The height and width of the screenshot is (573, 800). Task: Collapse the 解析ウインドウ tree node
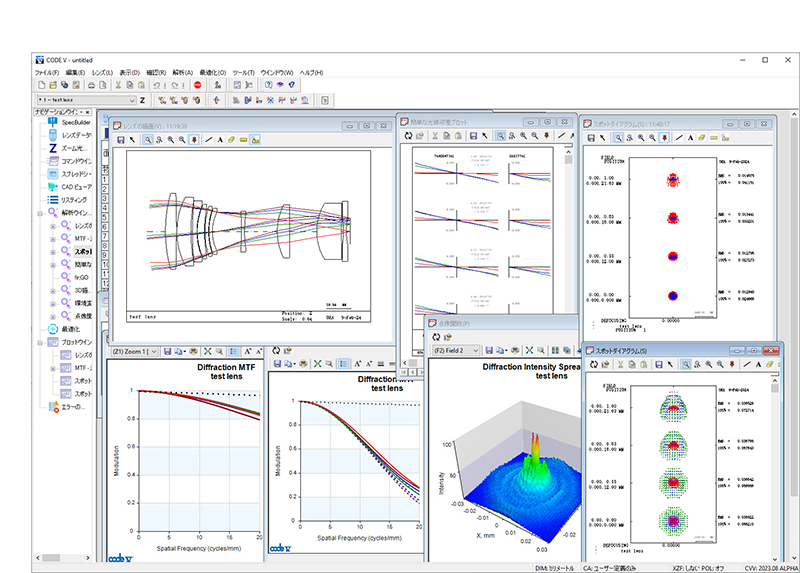(x=40, y=213)
